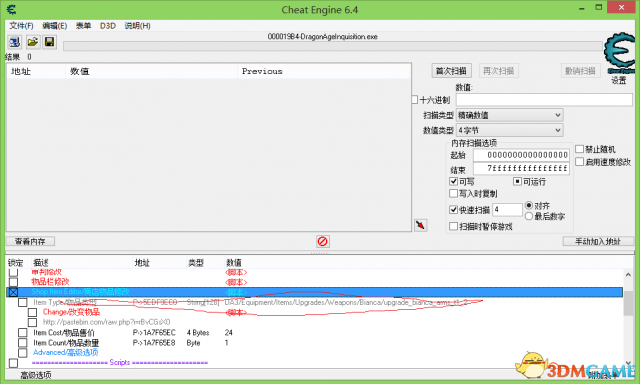Click the 设置 label under the logo

(619, 80)
